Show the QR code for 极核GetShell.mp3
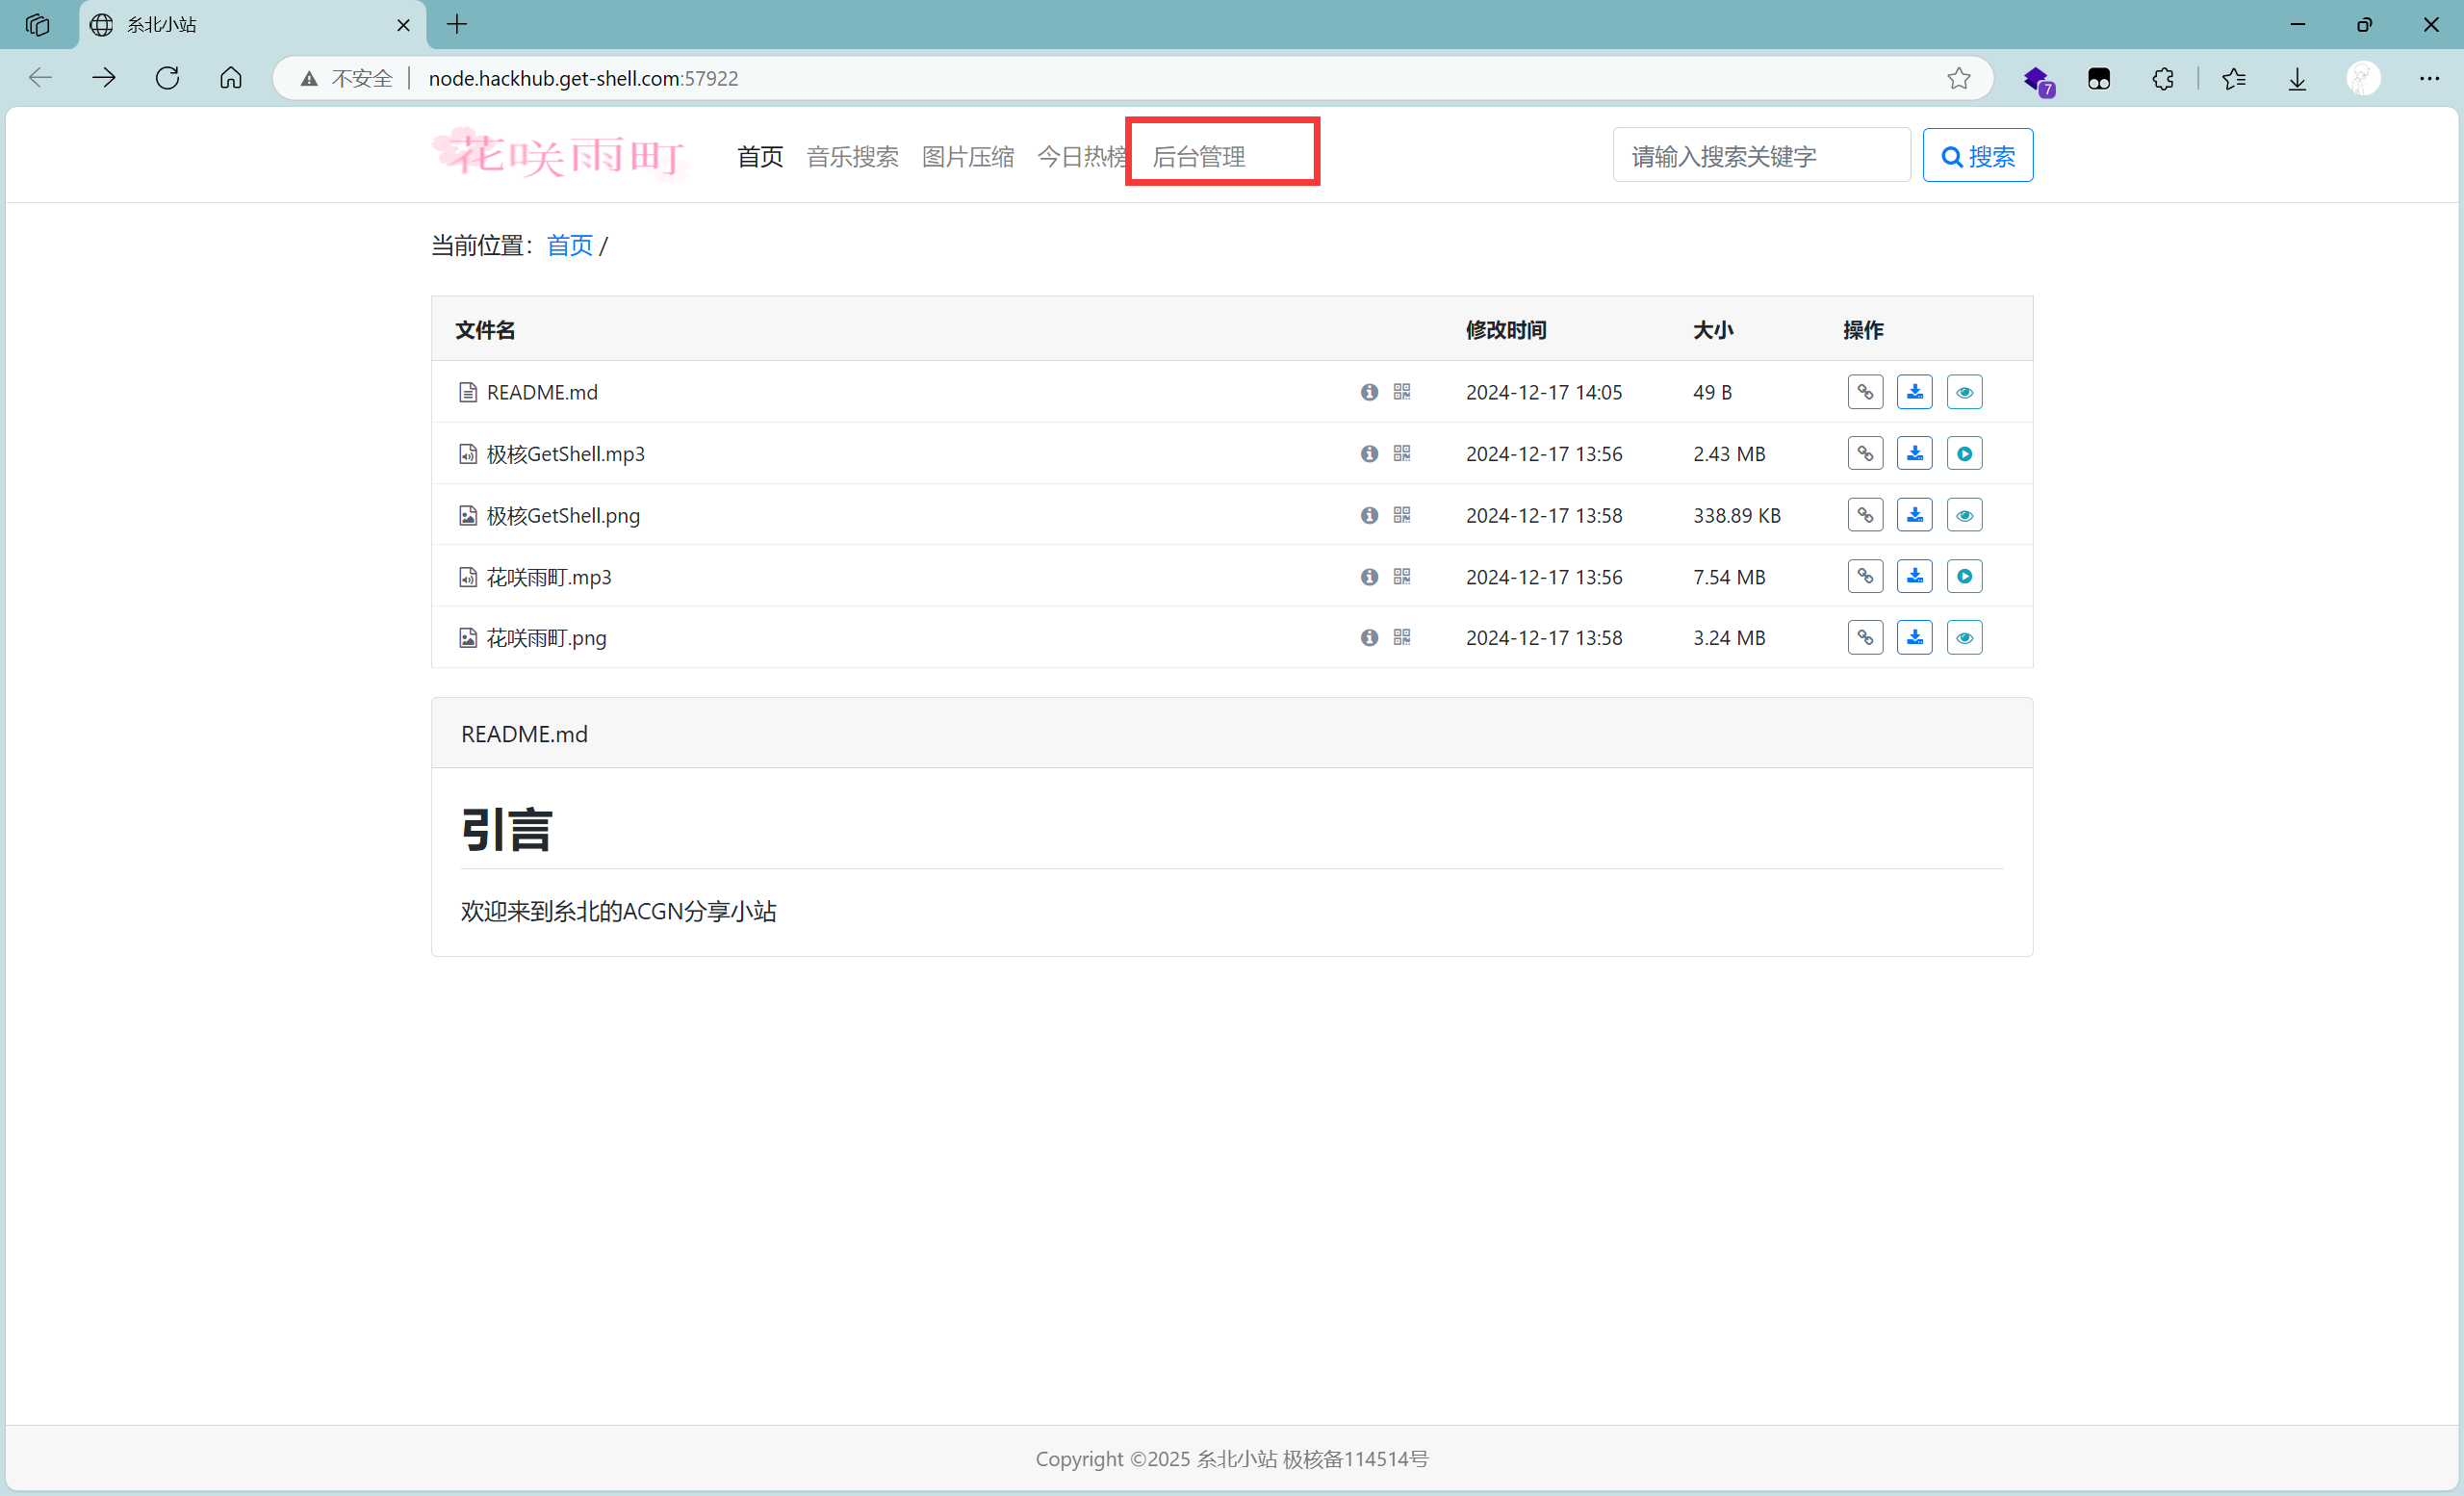This screenshot has width=2464, height=1496. pos(1400,453)
